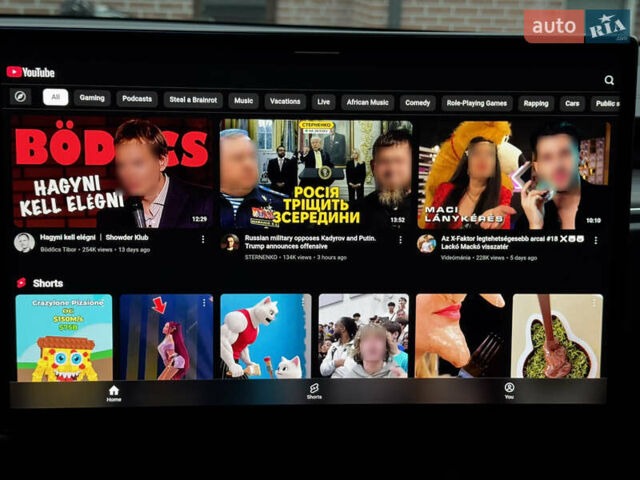Click the YouTube logo
The width and height of the screenshot is (640, 480).
coord(31,72)
